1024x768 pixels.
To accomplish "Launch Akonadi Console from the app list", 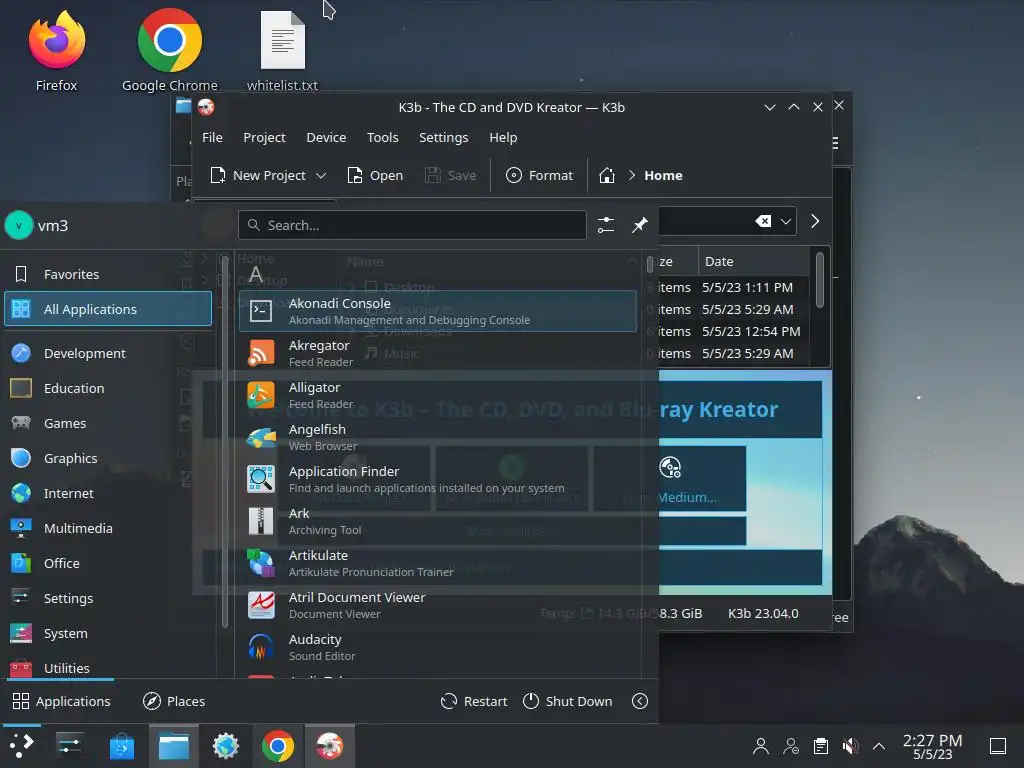I will pos(438,311).
